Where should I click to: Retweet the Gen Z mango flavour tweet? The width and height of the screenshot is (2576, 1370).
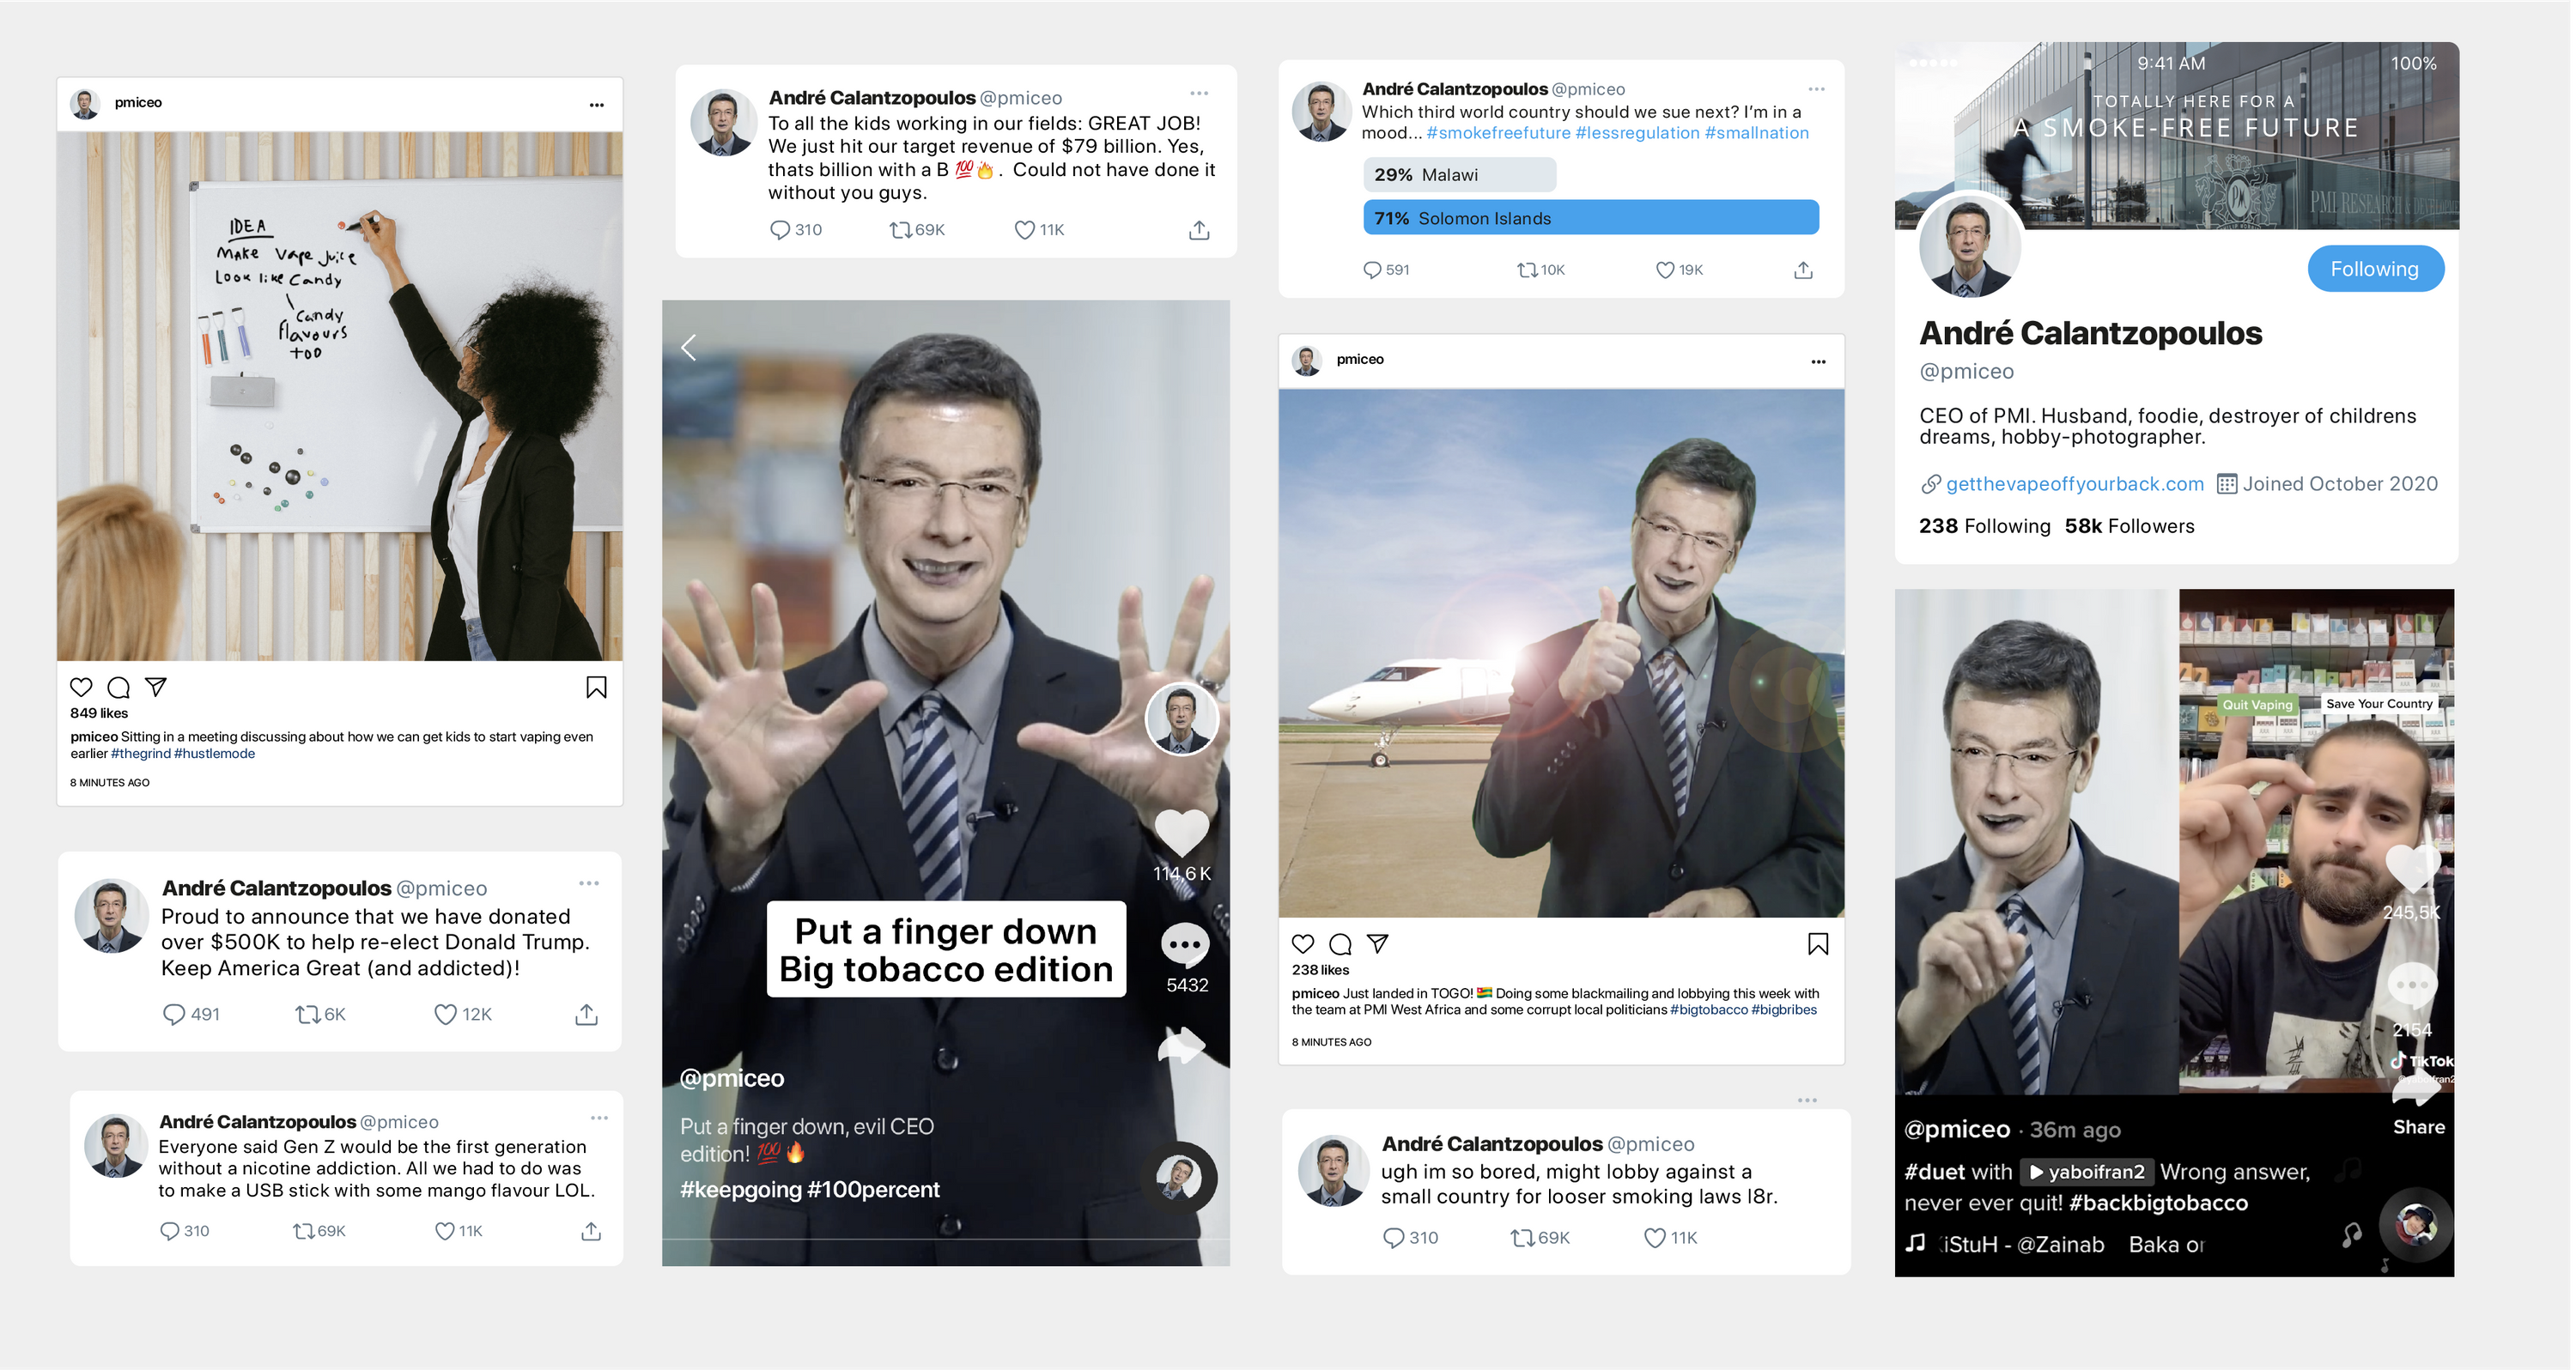pos(319,1231)
